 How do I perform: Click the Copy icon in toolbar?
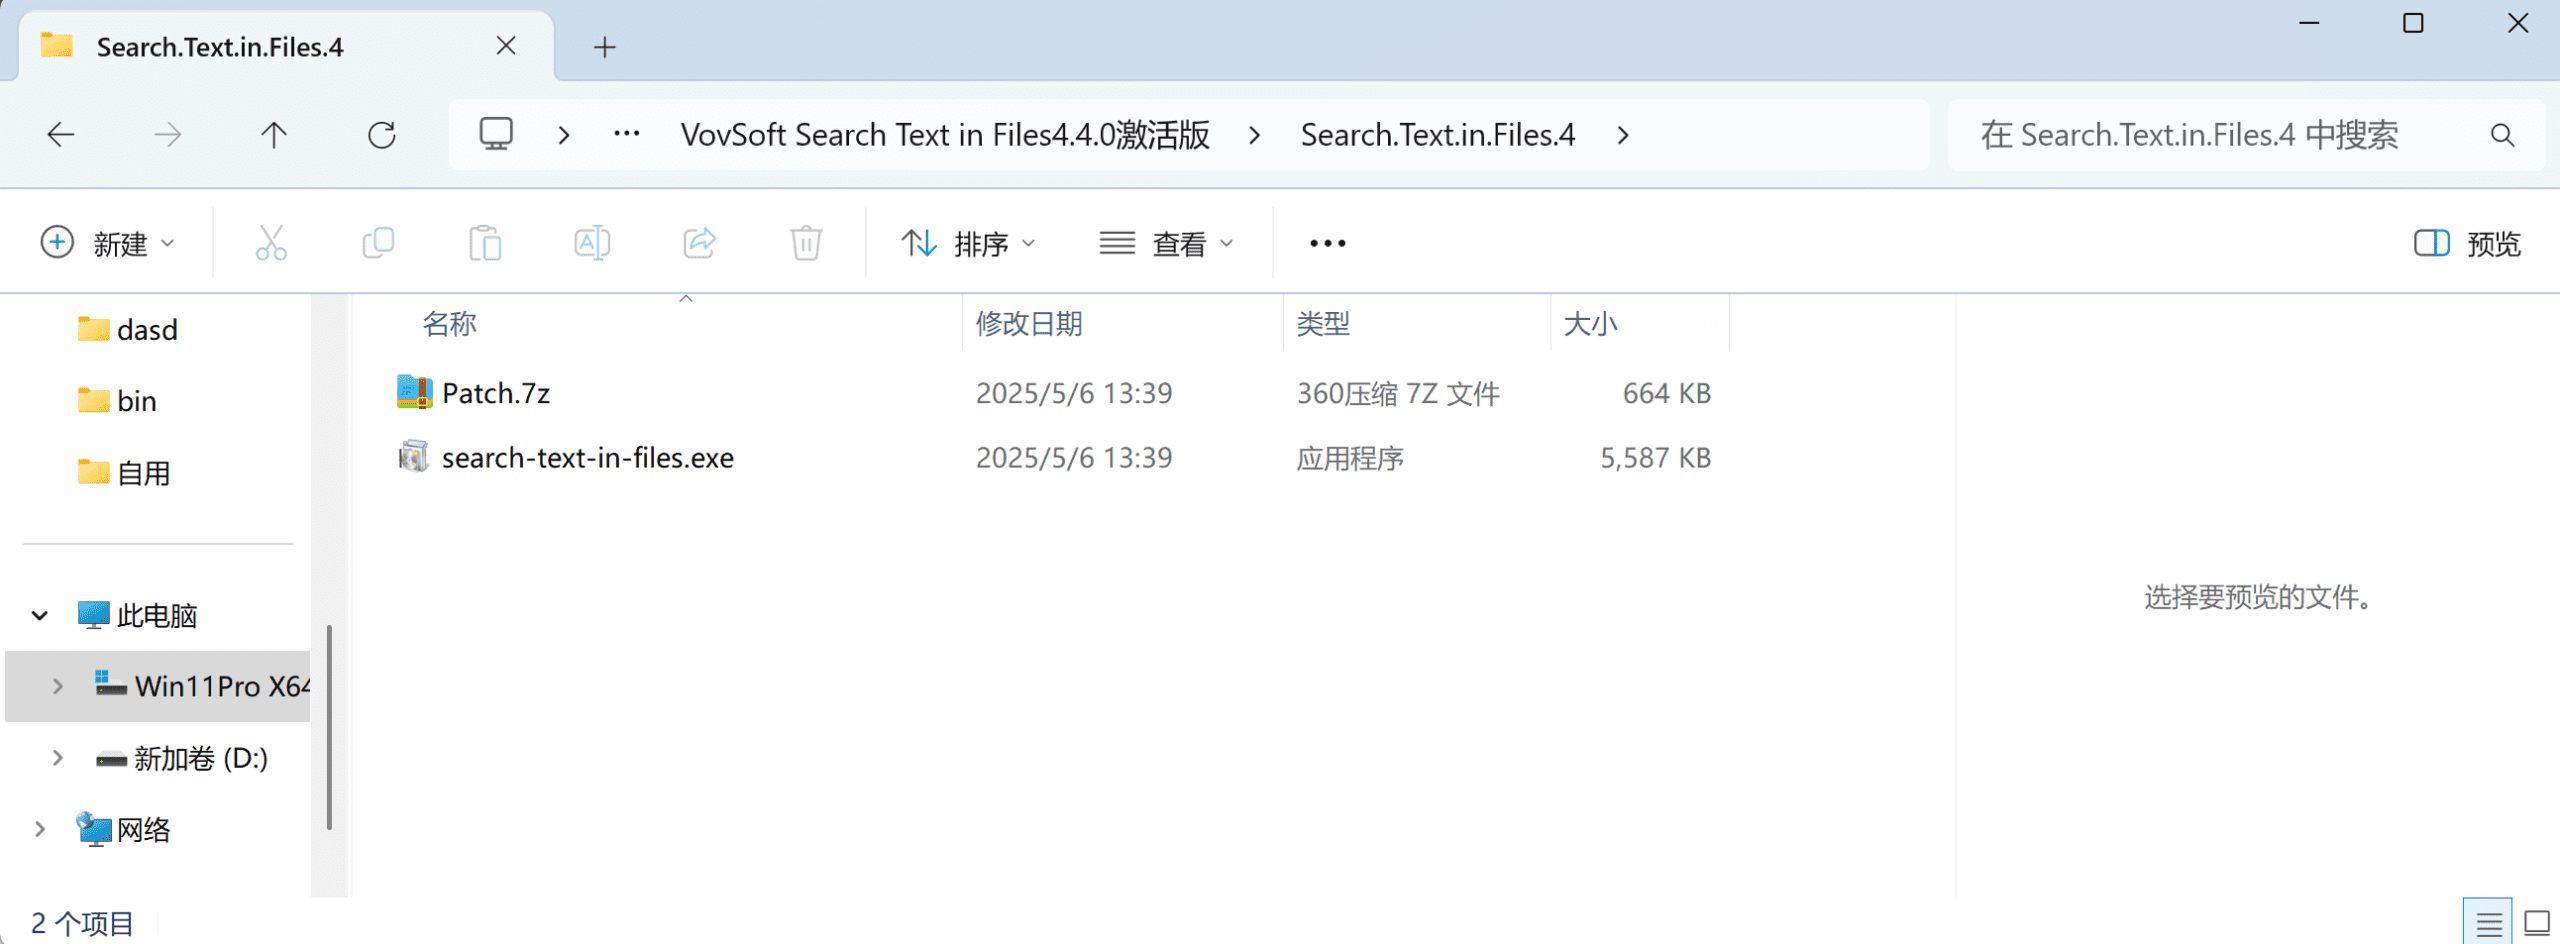378,243
